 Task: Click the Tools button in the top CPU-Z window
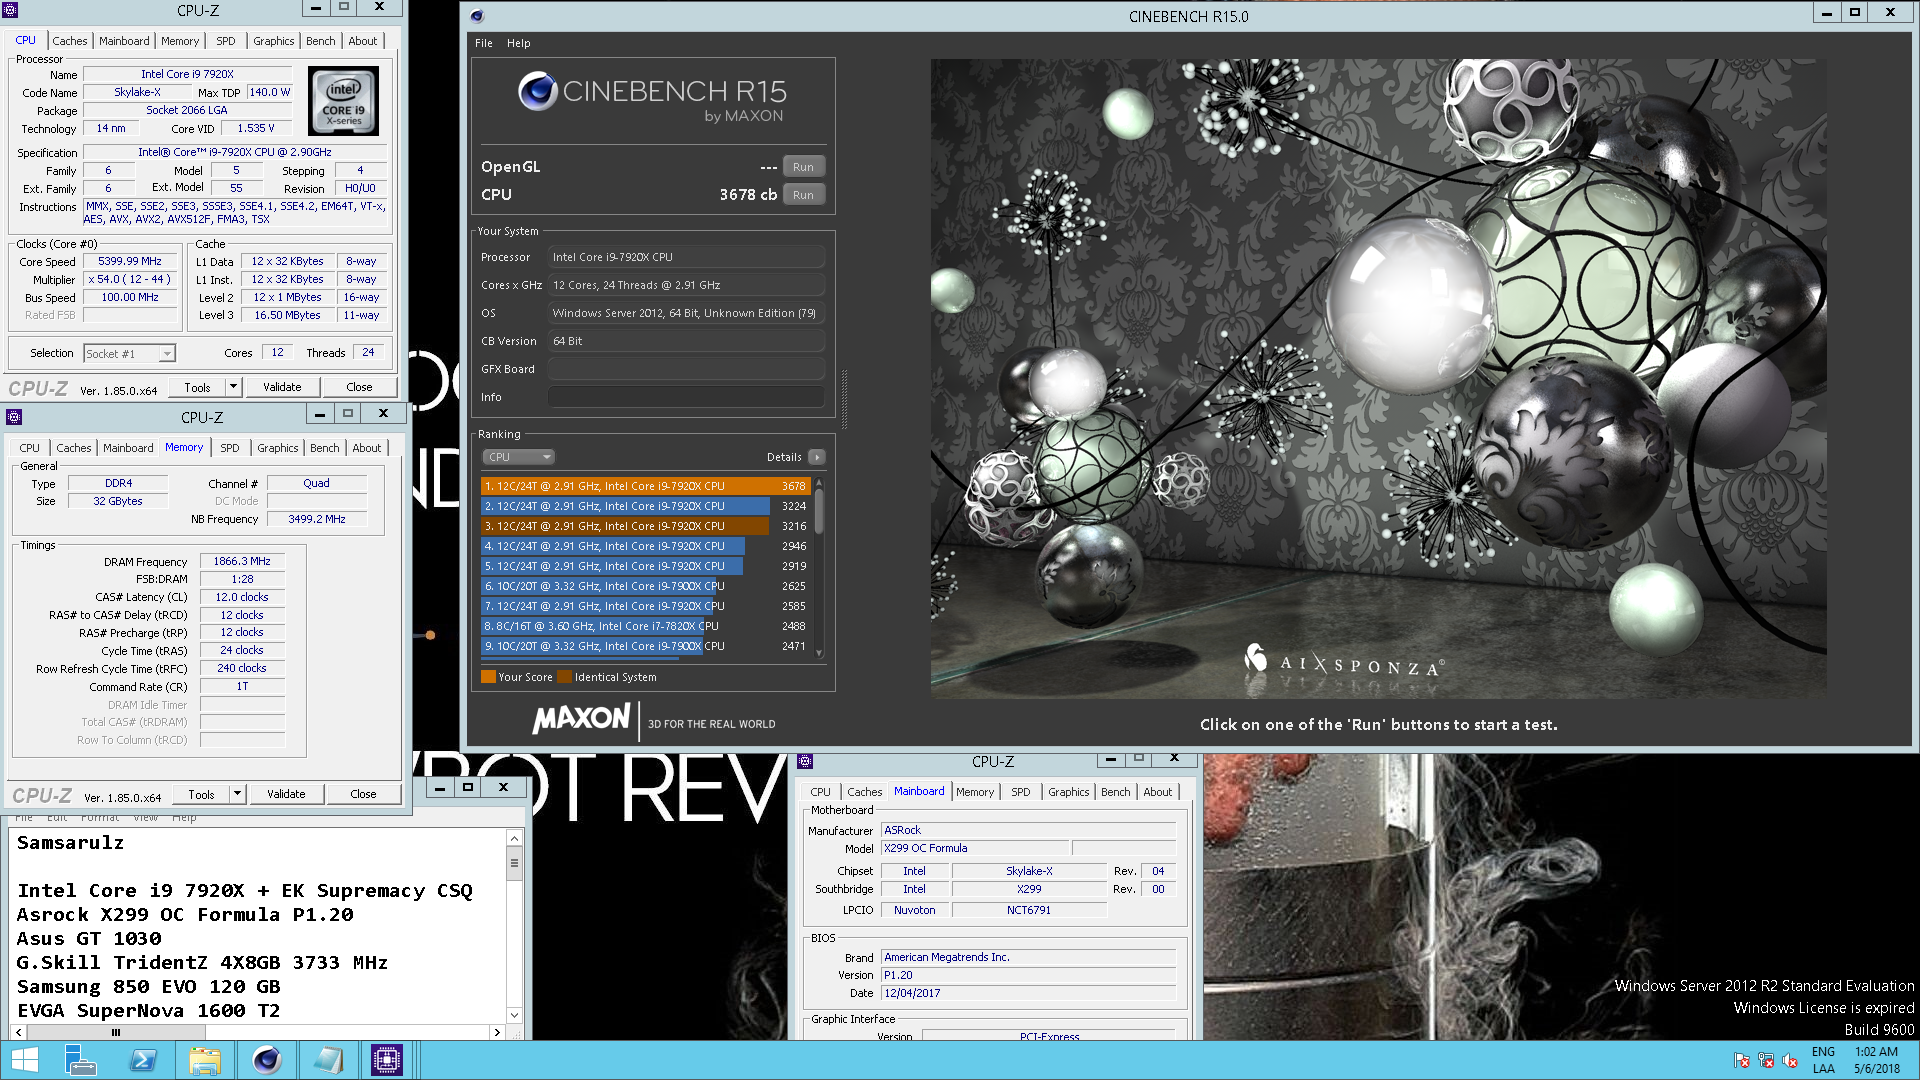(x=197, y=387)
